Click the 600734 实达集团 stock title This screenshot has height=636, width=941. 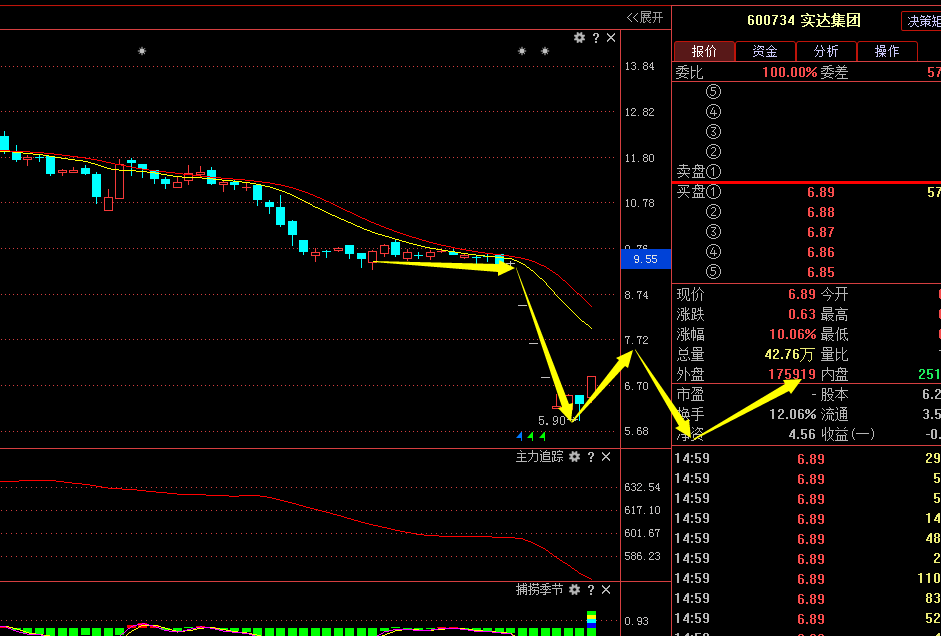point(803,20)
